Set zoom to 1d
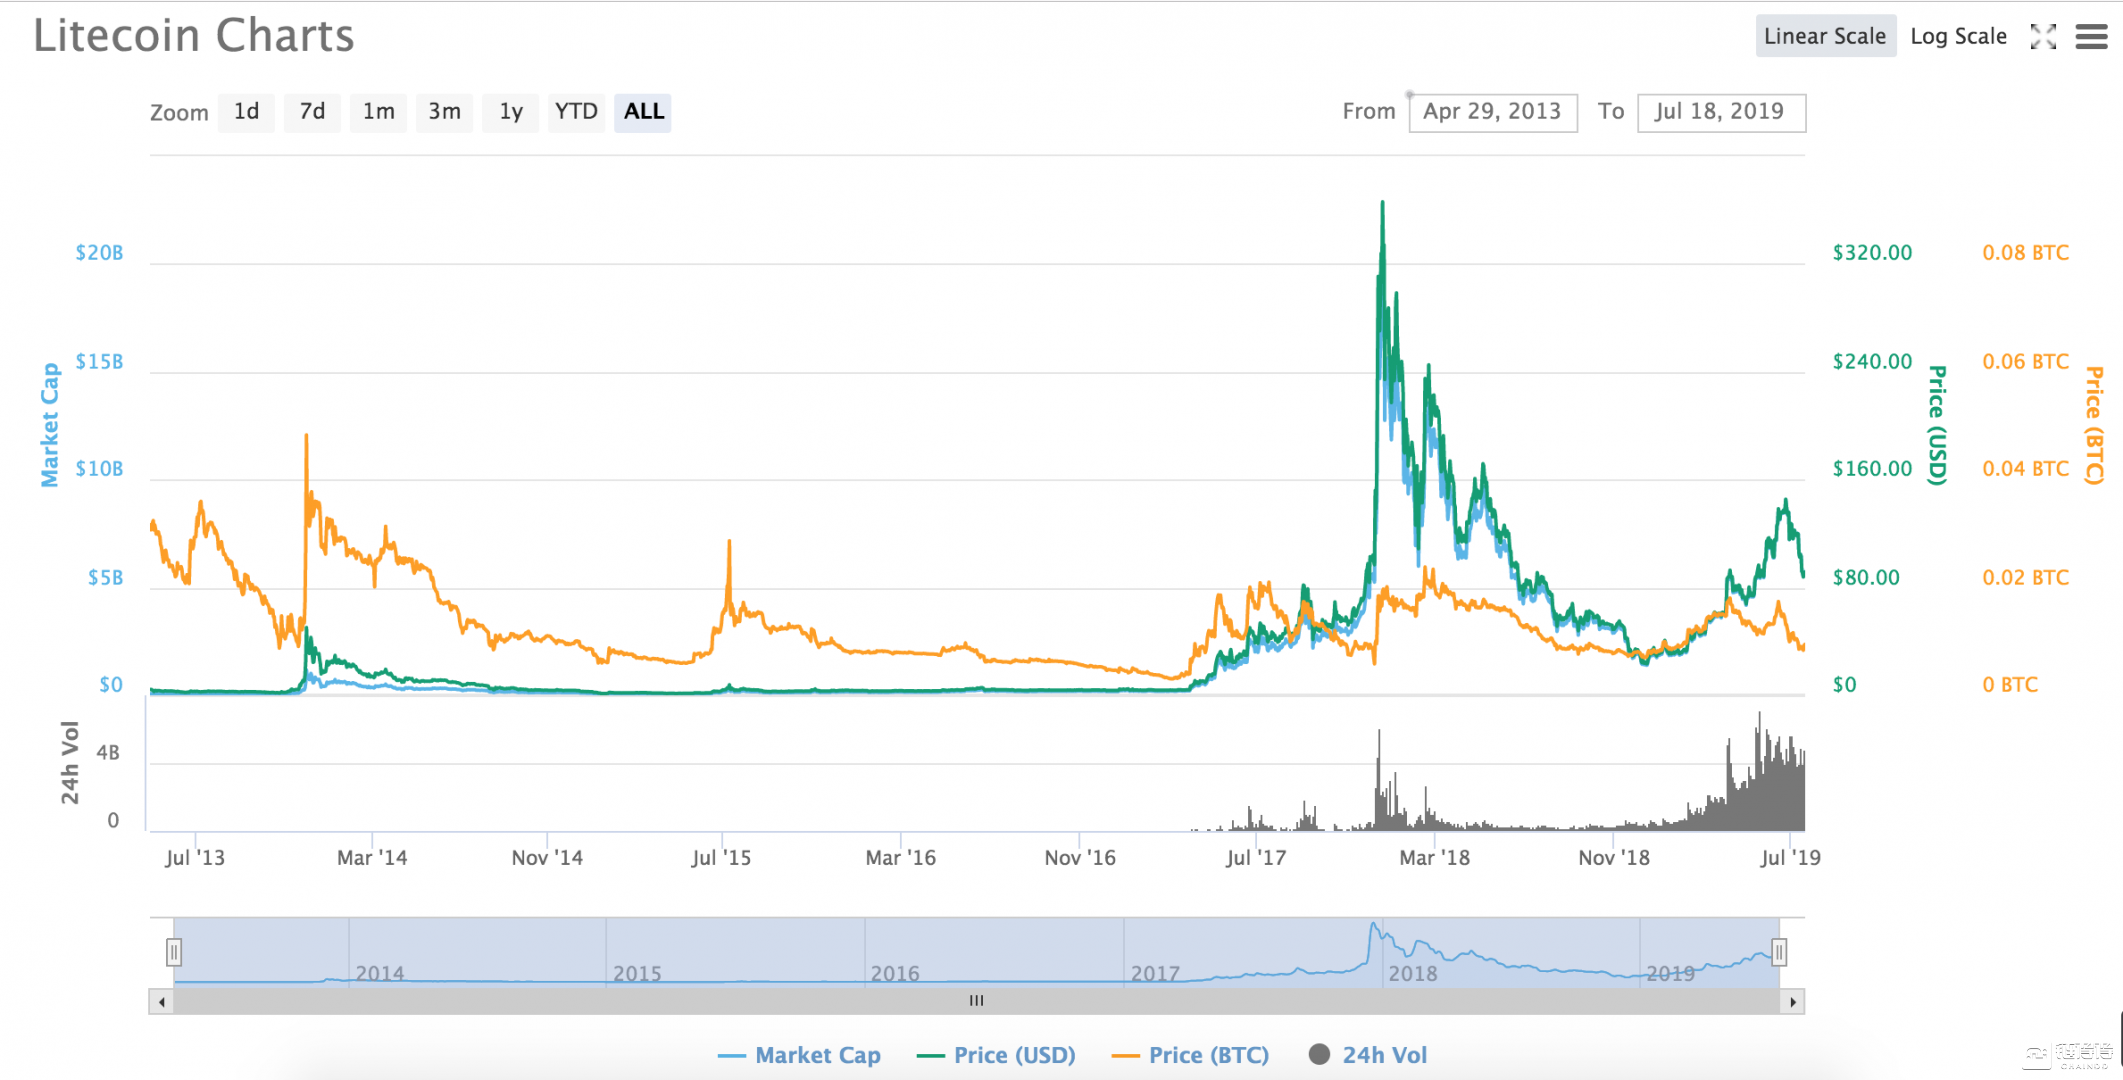2123x1080 pixels. (x=246, y=112)
